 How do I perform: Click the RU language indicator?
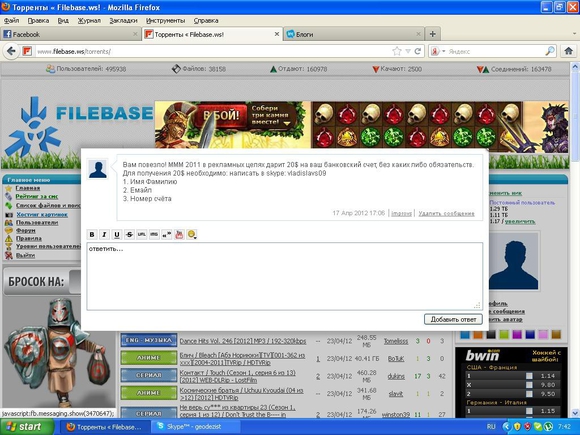tap(491, 426)
